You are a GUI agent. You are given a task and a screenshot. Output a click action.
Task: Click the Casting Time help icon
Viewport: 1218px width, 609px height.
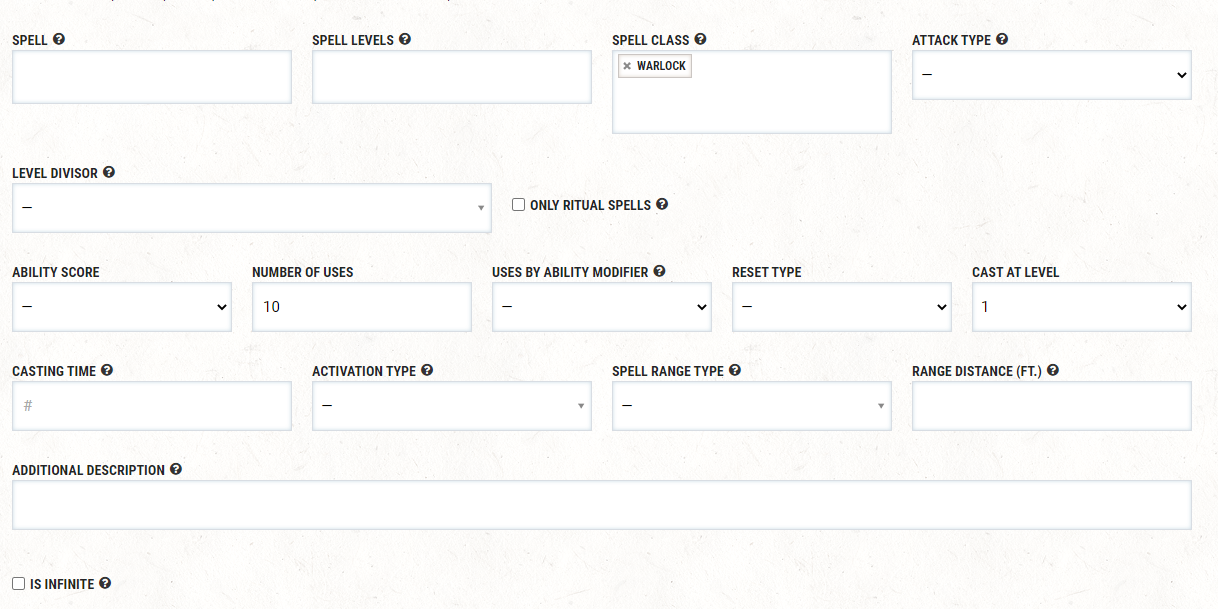(107, 371)
